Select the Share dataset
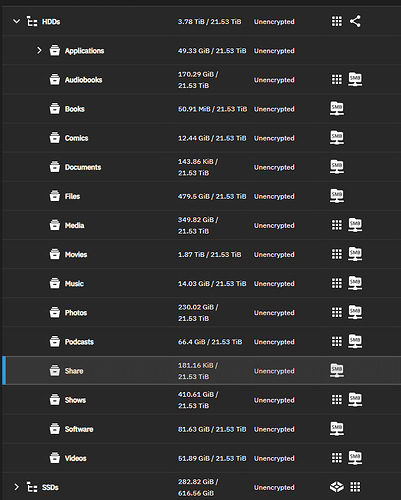This screenshot has width=401, height=500. [74, 371]
